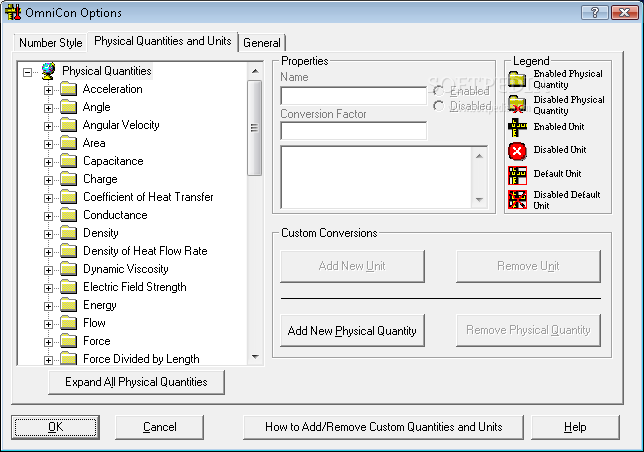Select the Conductance label in tree

tap(115, 215)
